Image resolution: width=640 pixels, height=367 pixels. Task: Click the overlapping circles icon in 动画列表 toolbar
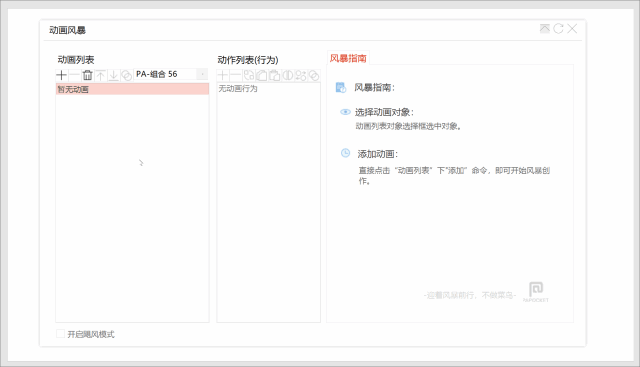tap(127, 75)
